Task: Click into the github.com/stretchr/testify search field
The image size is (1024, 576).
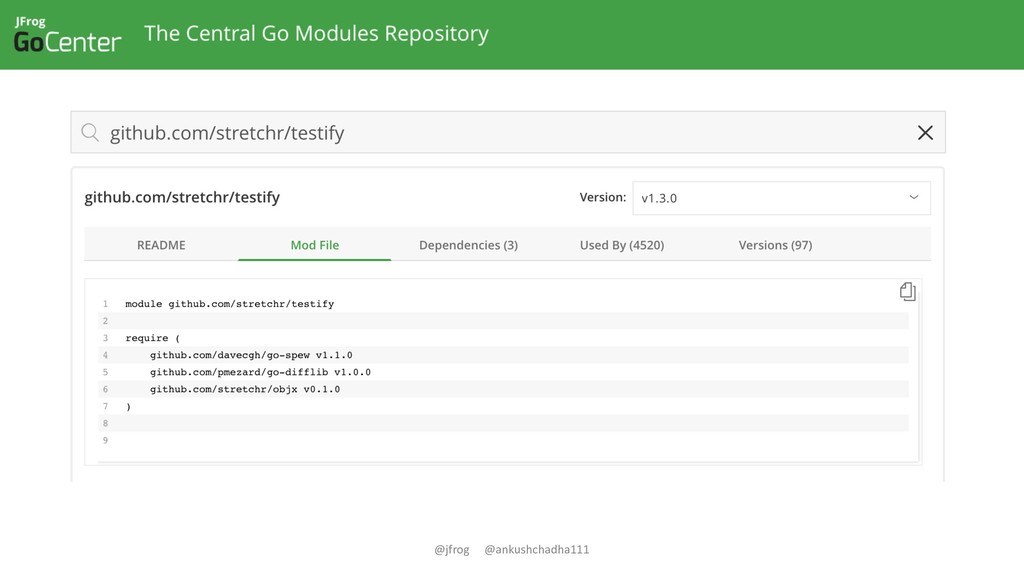Action: pos(508,133)
